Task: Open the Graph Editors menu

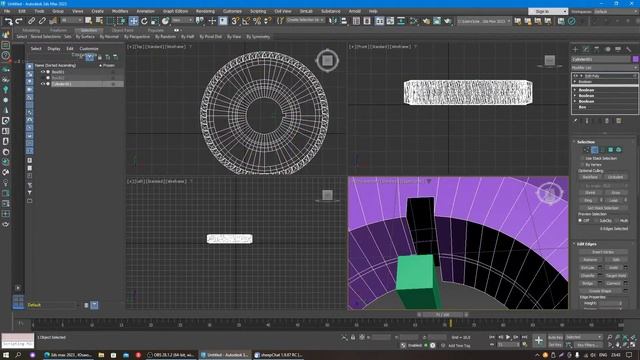Action: click(x=176, y=11)
